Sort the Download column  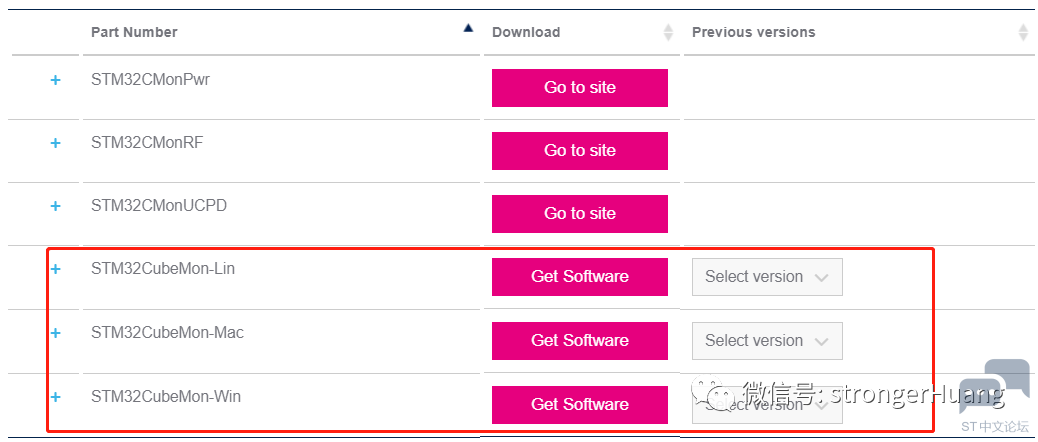pos(669,32)
